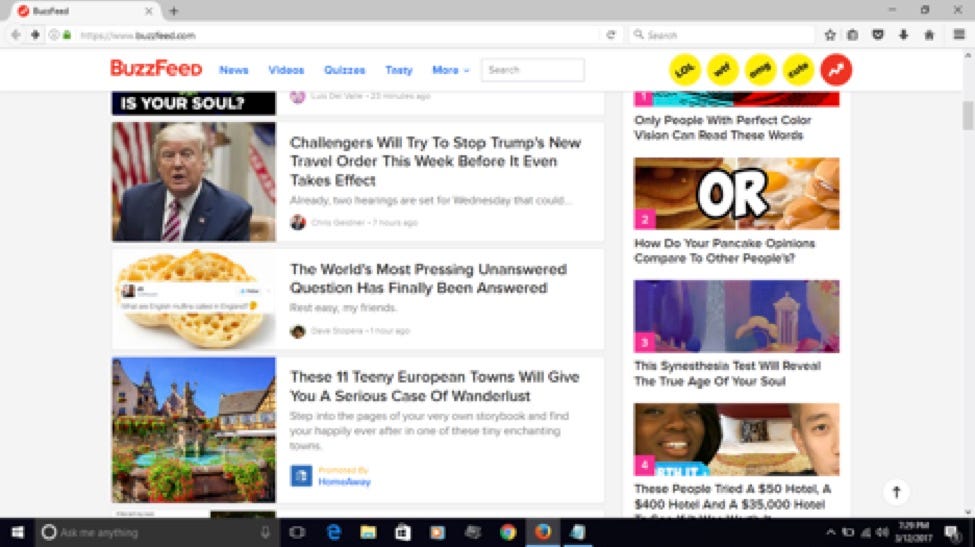Open the Videos section
Viewport: 975px width, 547px height.
pyautogui.click(x=286, y=70)
